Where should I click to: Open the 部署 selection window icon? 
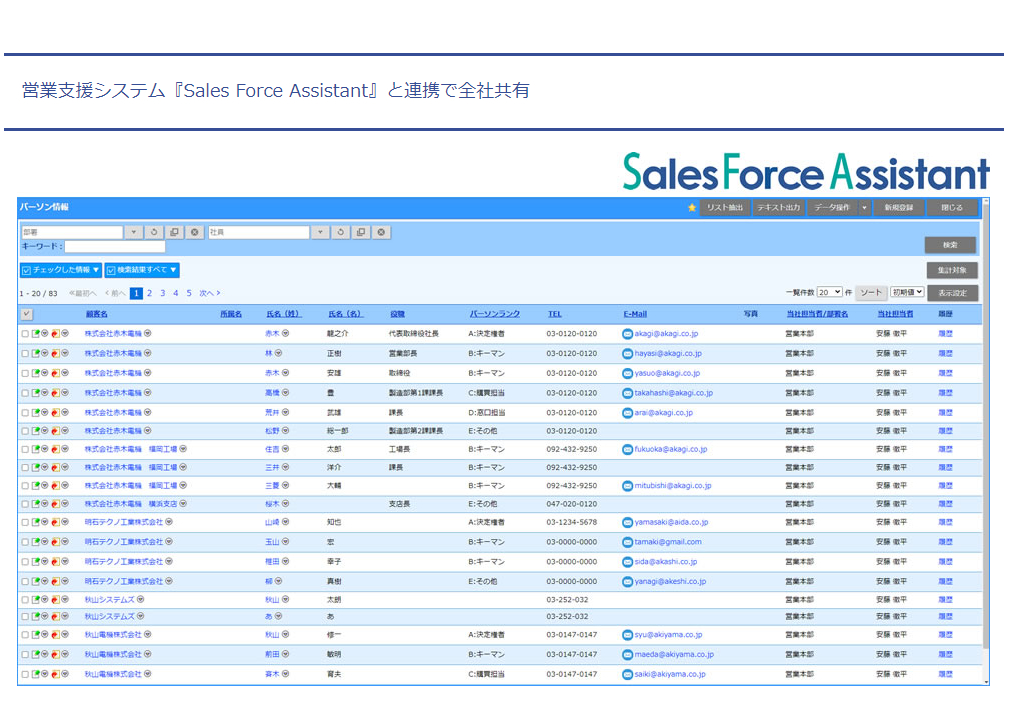pos(174,232)
